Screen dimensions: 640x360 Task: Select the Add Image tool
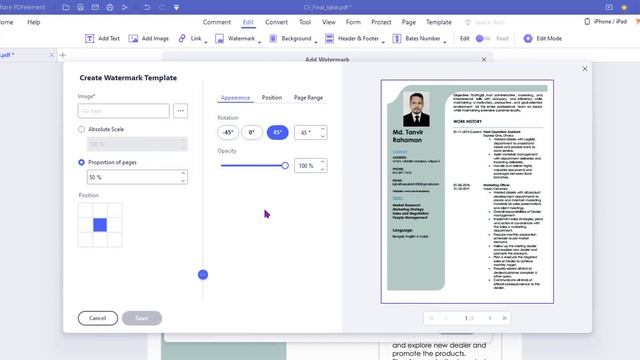pos(149,38)
